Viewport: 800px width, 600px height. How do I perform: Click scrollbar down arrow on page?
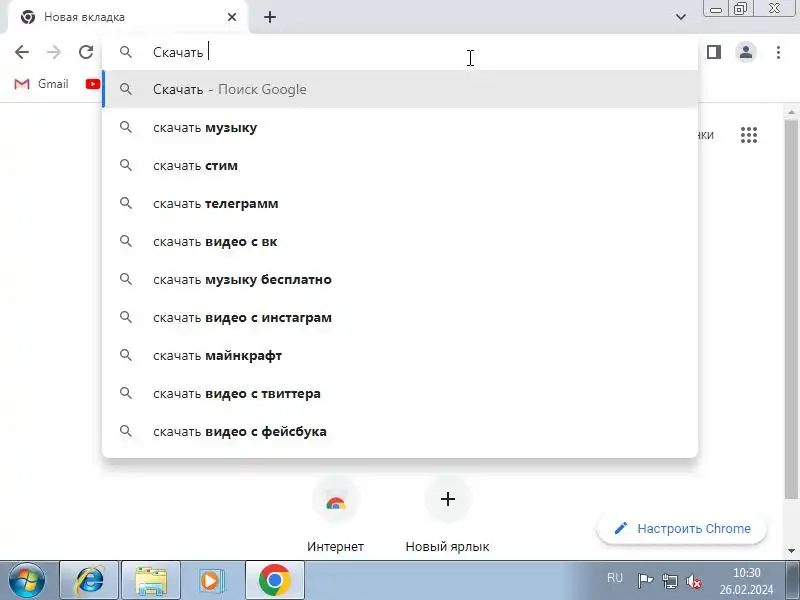pyautogui.click(x=791, y=551)
